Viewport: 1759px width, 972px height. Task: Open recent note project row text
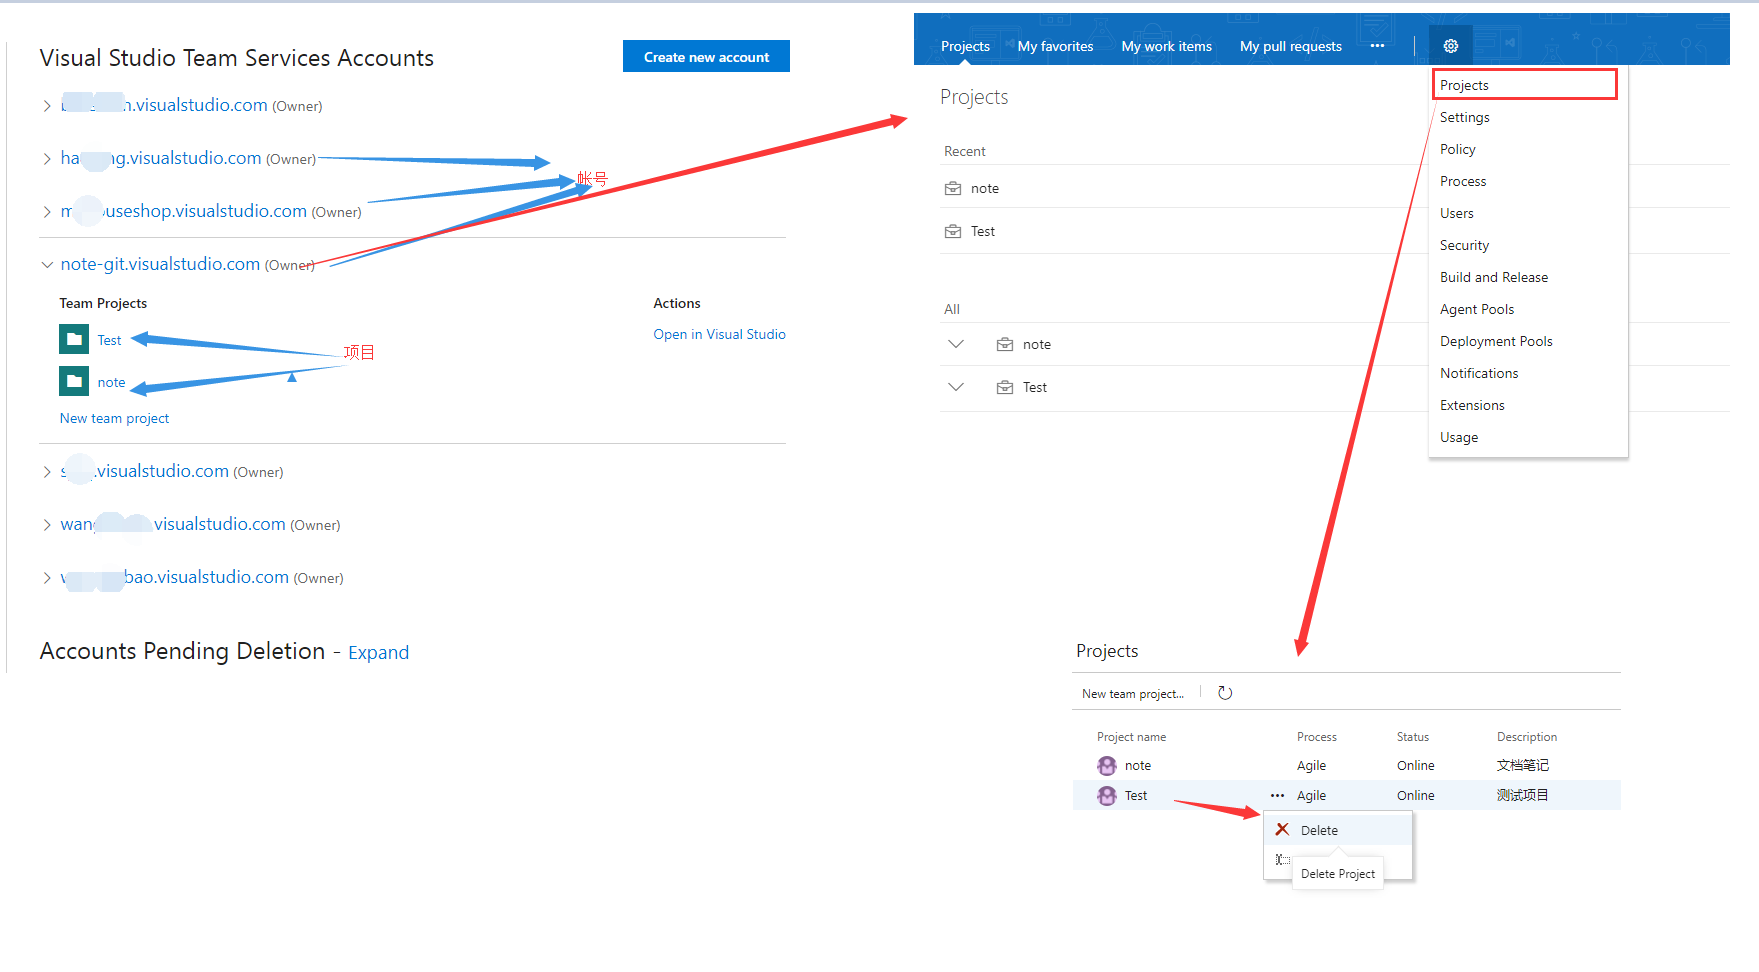[x=985, y=188]
